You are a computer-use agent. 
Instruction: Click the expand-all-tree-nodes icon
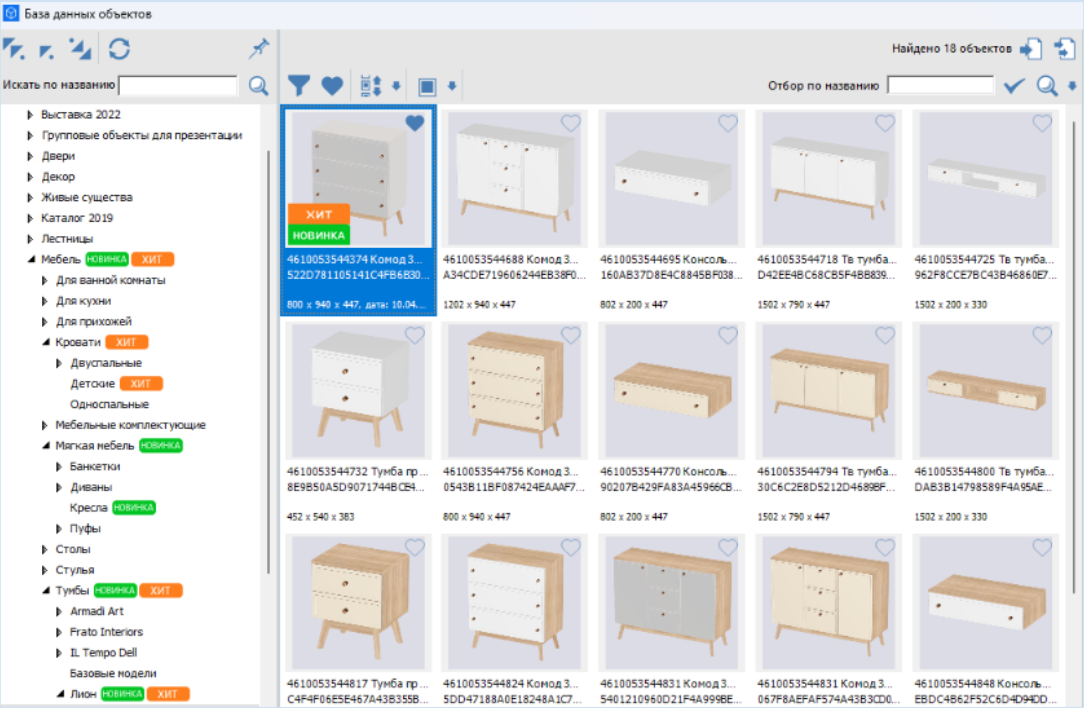pyautogui.click(x=13, y=48)
